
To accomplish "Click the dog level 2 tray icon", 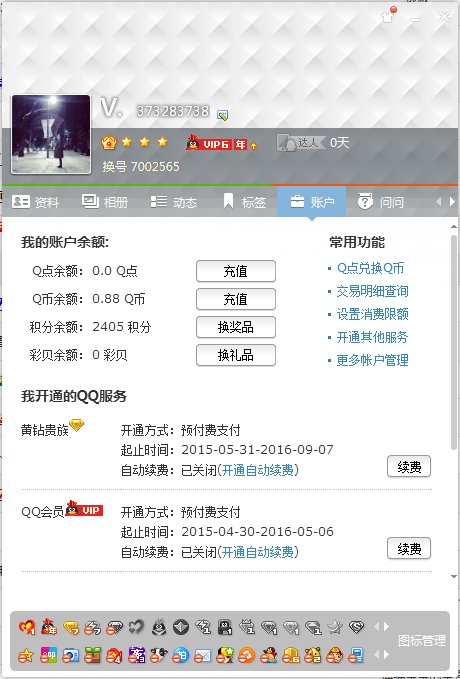I will [x=315, y=655].
